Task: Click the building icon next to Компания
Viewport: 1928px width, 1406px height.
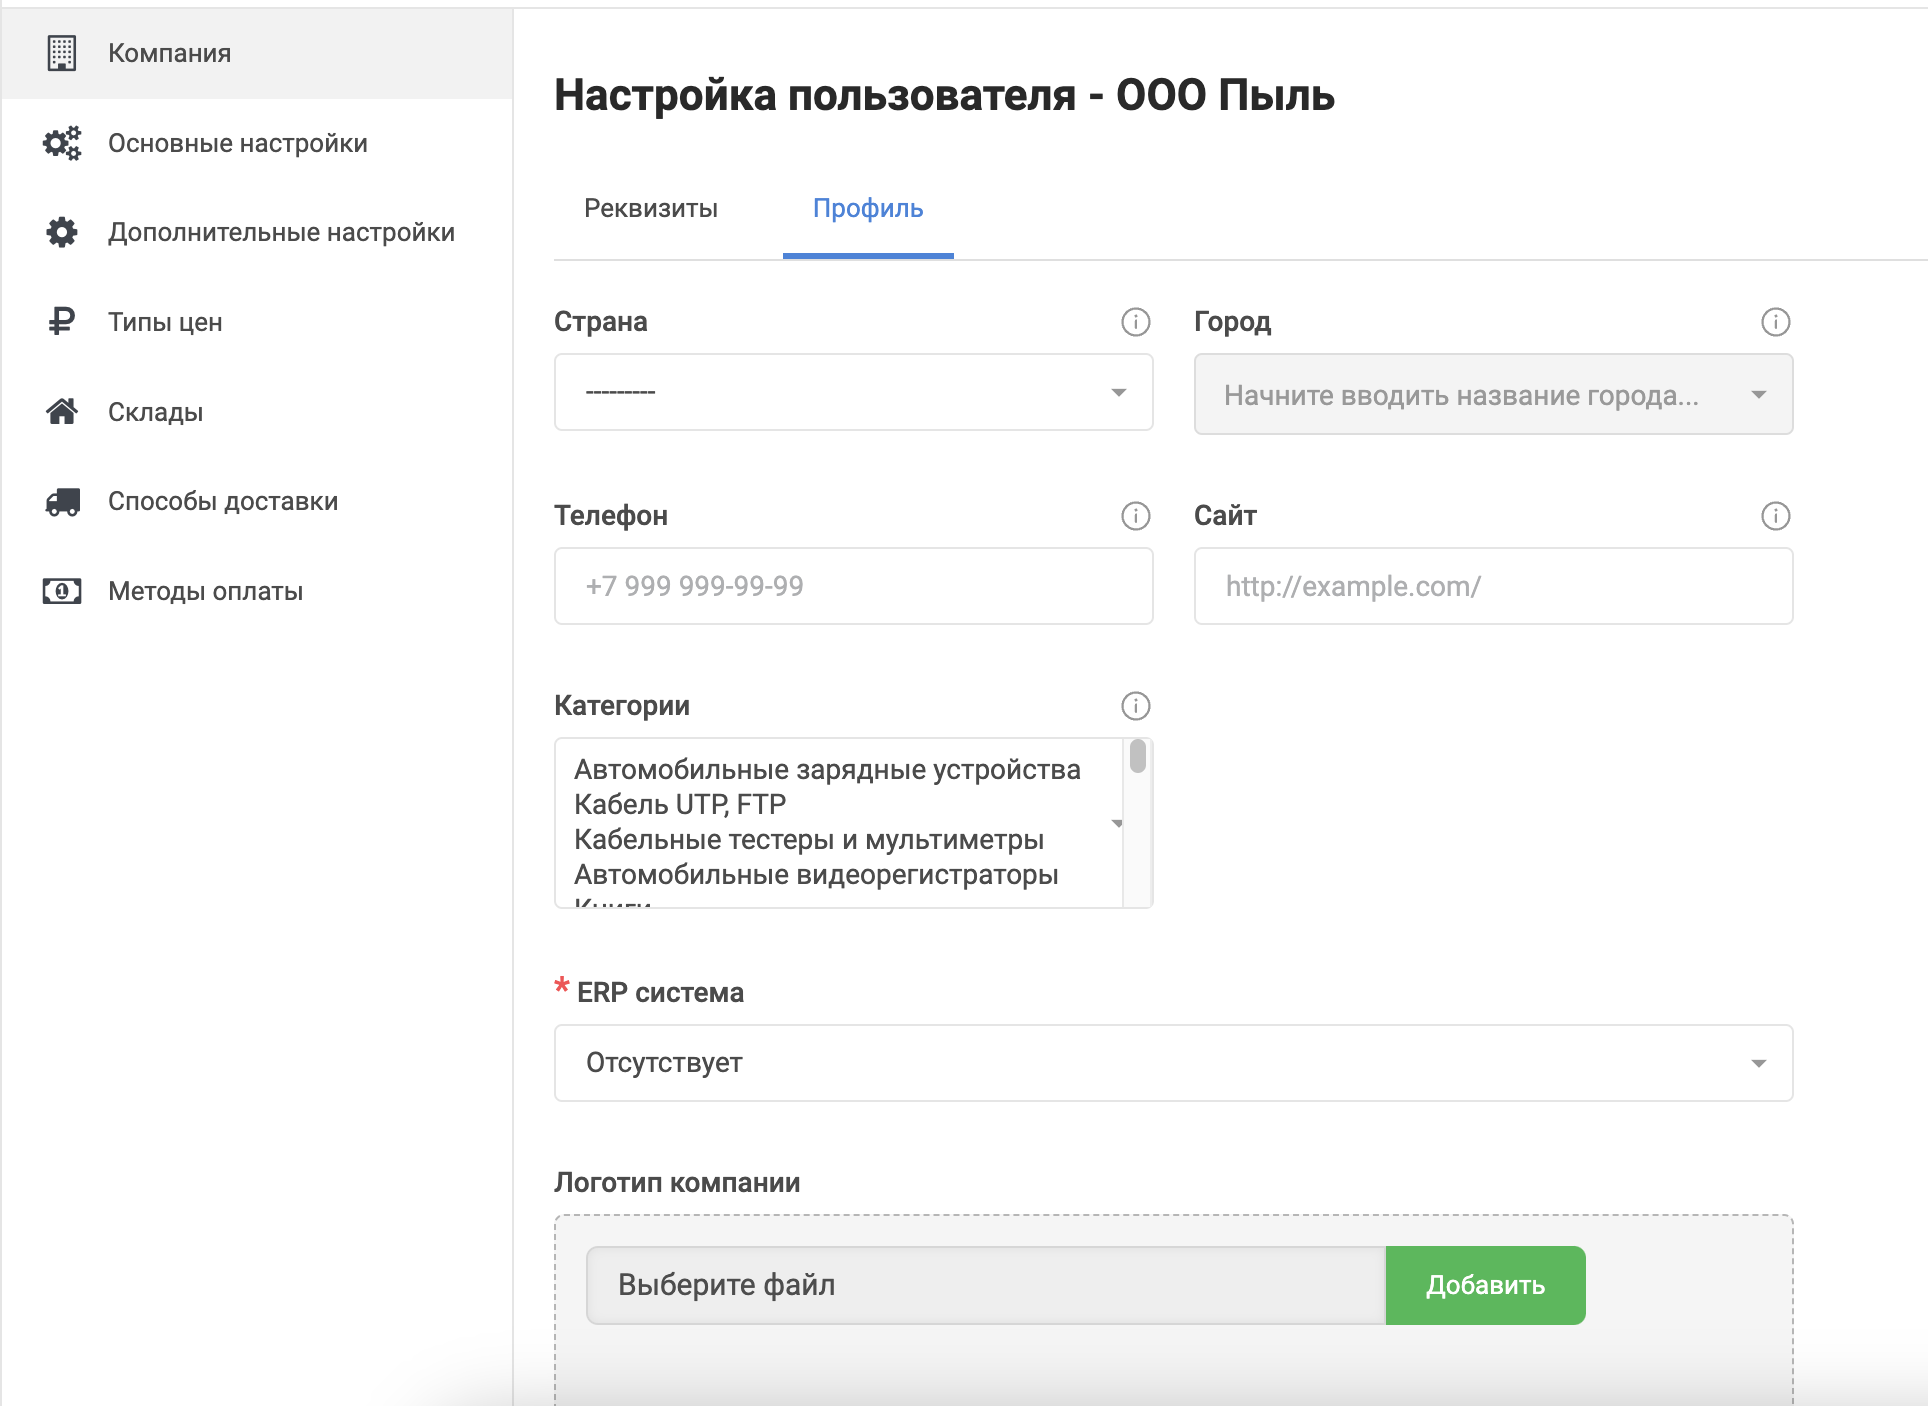Action: (61, 53)
